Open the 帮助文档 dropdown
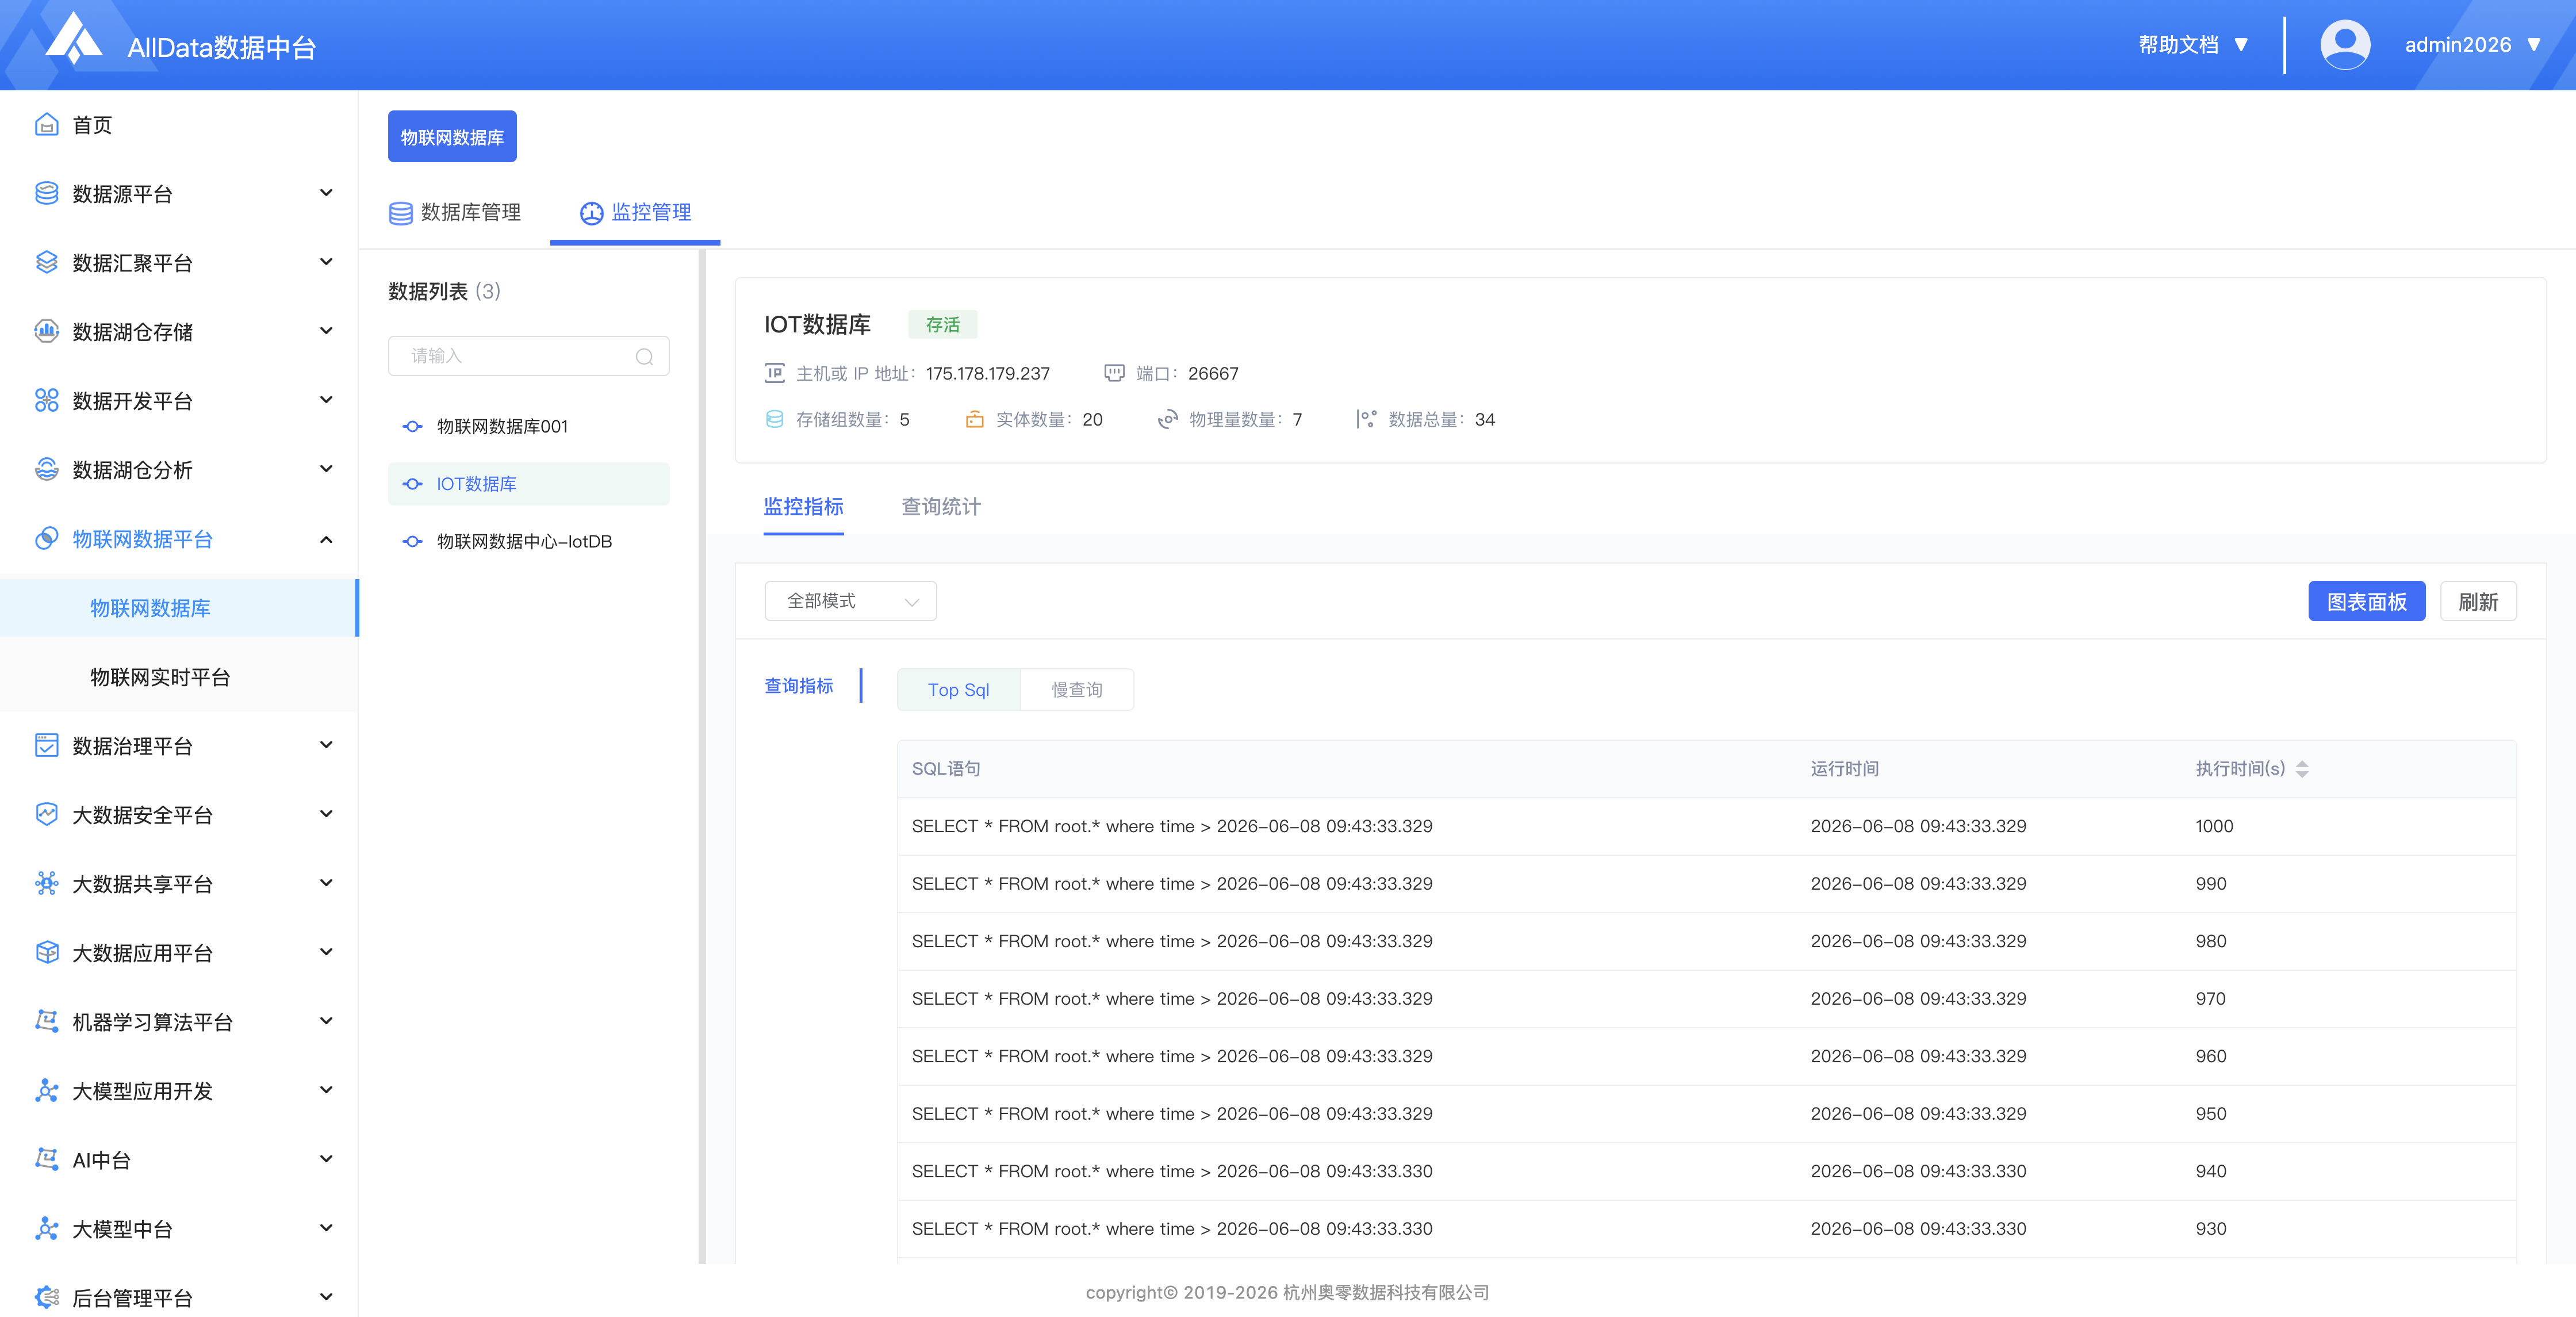 tap(2193, 45)
